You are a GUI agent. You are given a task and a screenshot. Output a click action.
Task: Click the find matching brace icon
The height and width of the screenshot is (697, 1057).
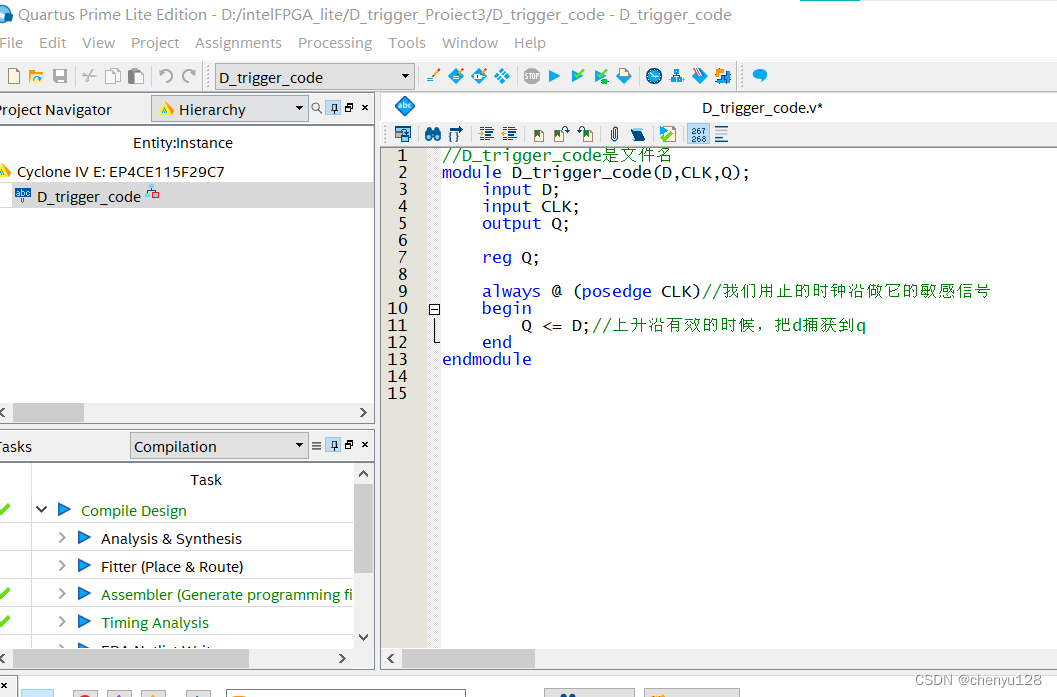[x=456, y=134]
